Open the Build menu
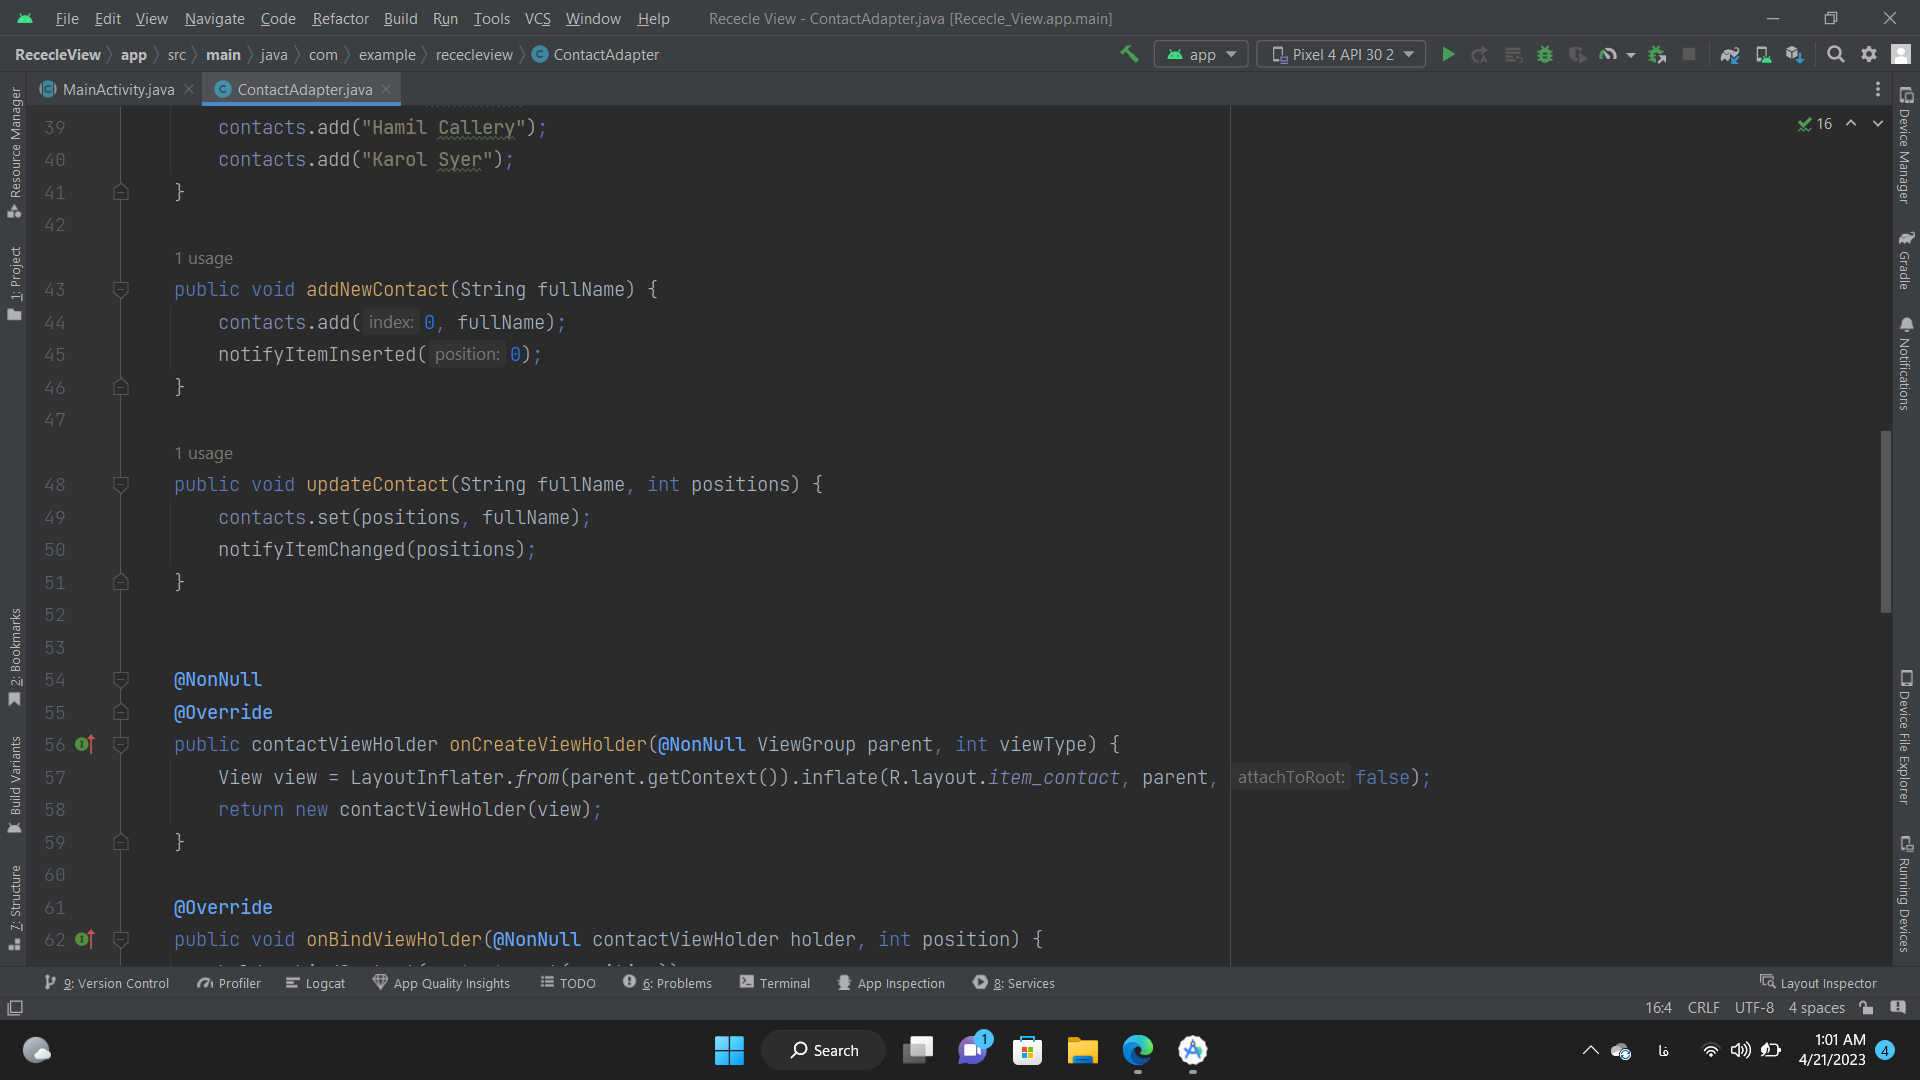 point(400,18)
